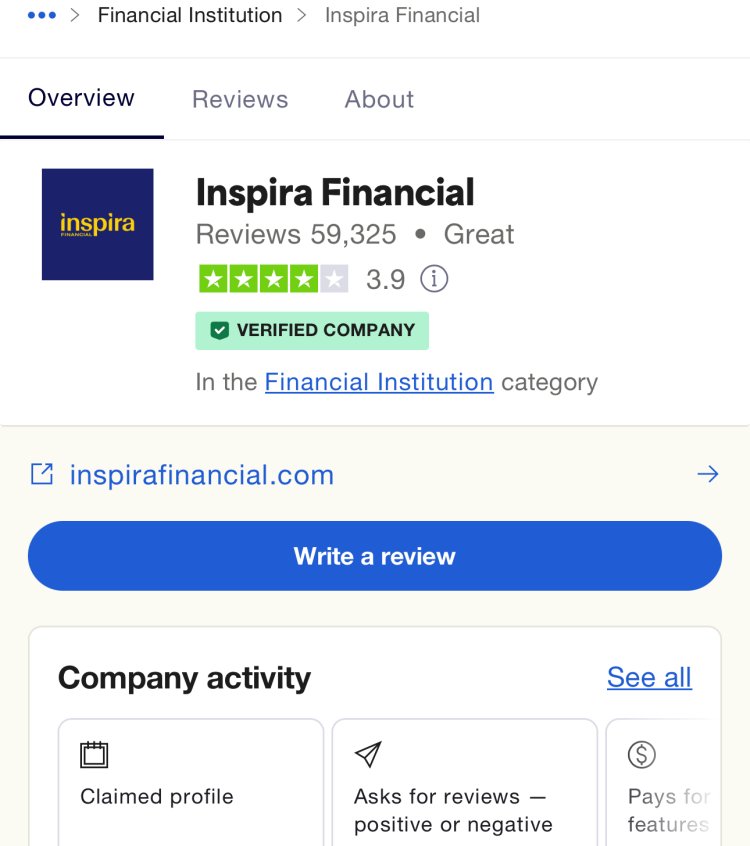Image resolution: width=750 pixels, height=846 pixels.
Task: Open the breadcrumb three-dot ellipsis
Action: [42, 15]
